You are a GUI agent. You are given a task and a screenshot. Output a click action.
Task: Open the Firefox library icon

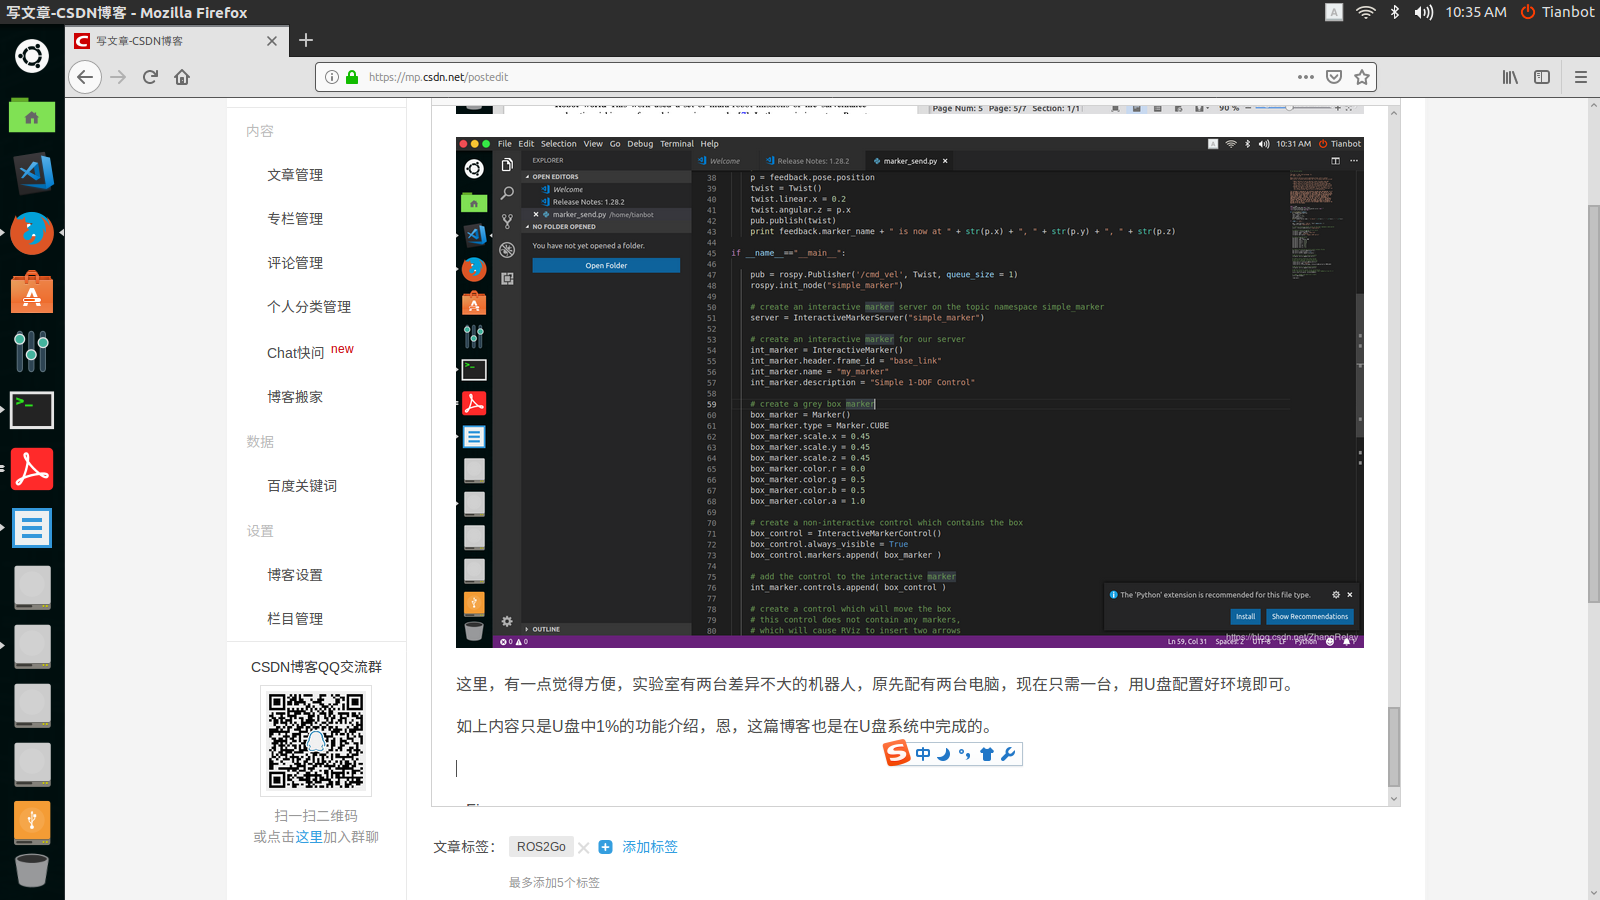tap(1510, 76)
